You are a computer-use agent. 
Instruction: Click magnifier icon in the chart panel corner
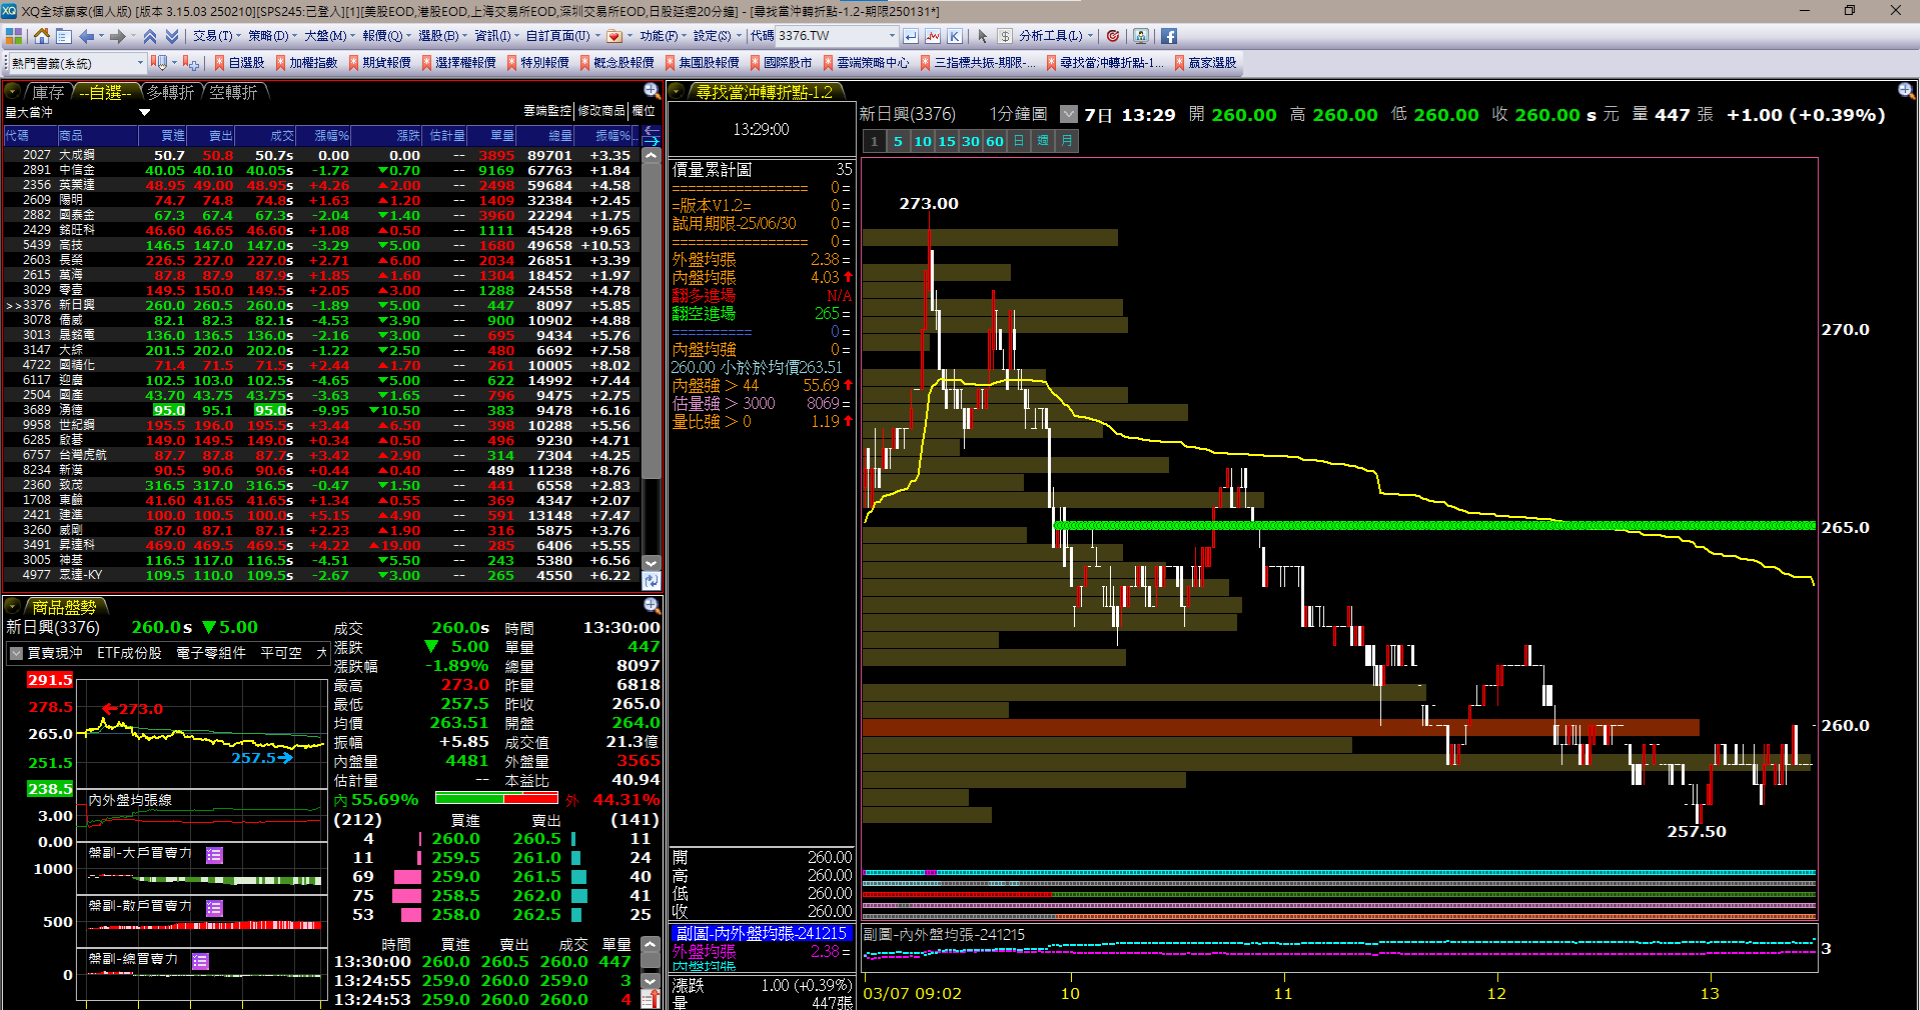point(1905,91)
